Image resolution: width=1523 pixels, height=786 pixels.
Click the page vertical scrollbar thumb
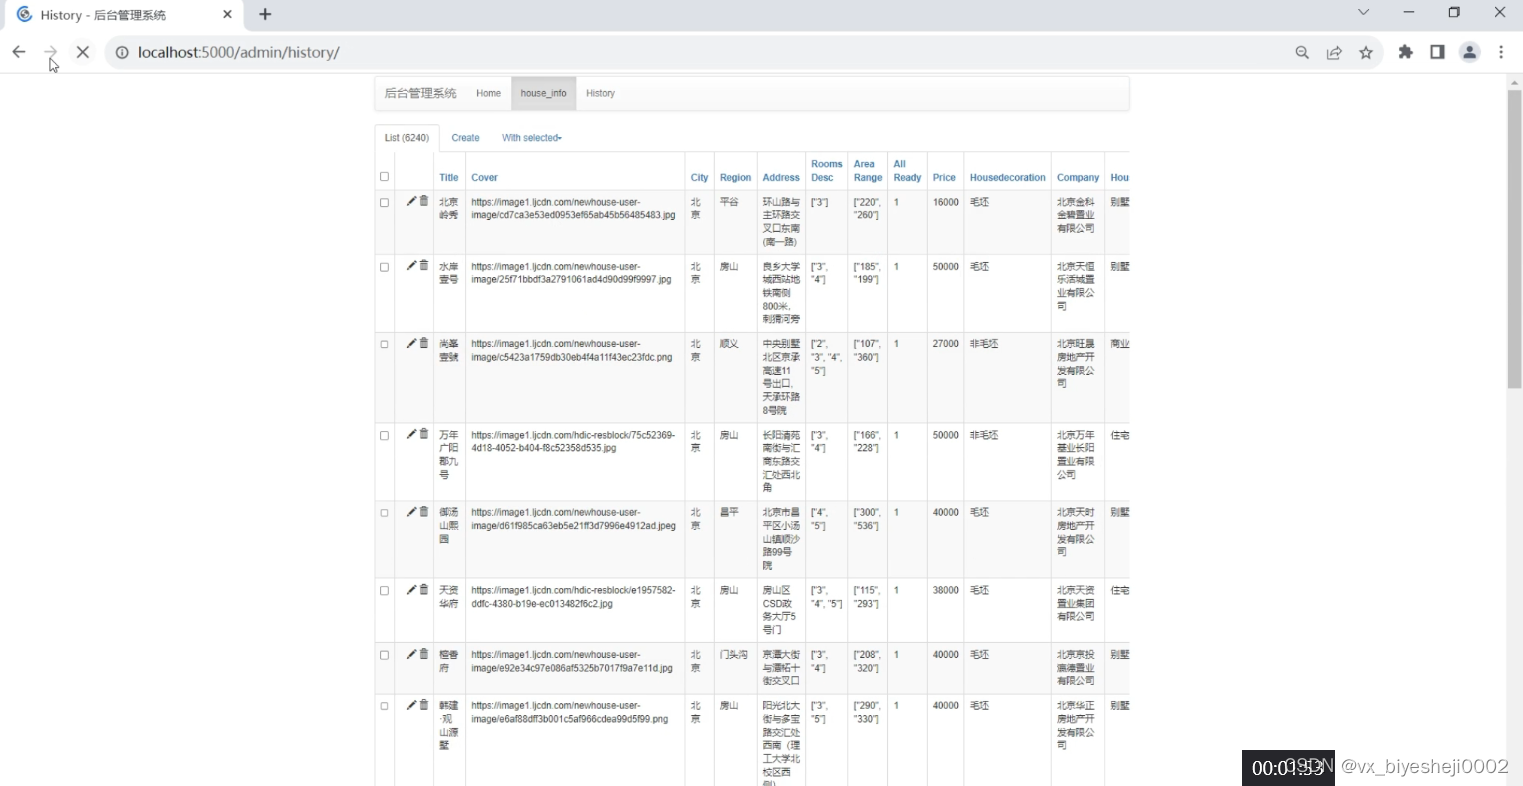[1514, 238]
